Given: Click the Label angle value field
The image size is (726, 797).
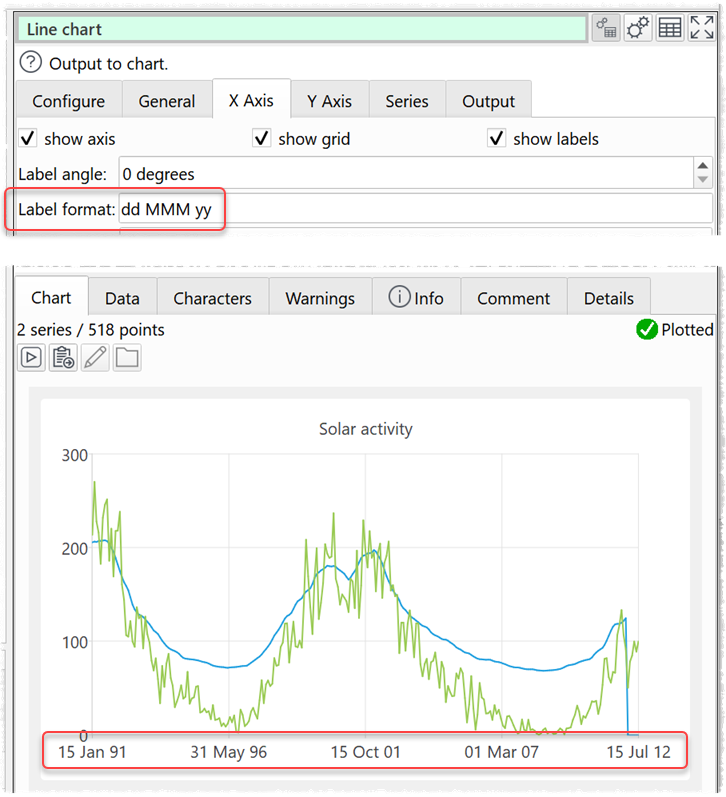Looking at the screenshot, I should (x=406, y=173).
